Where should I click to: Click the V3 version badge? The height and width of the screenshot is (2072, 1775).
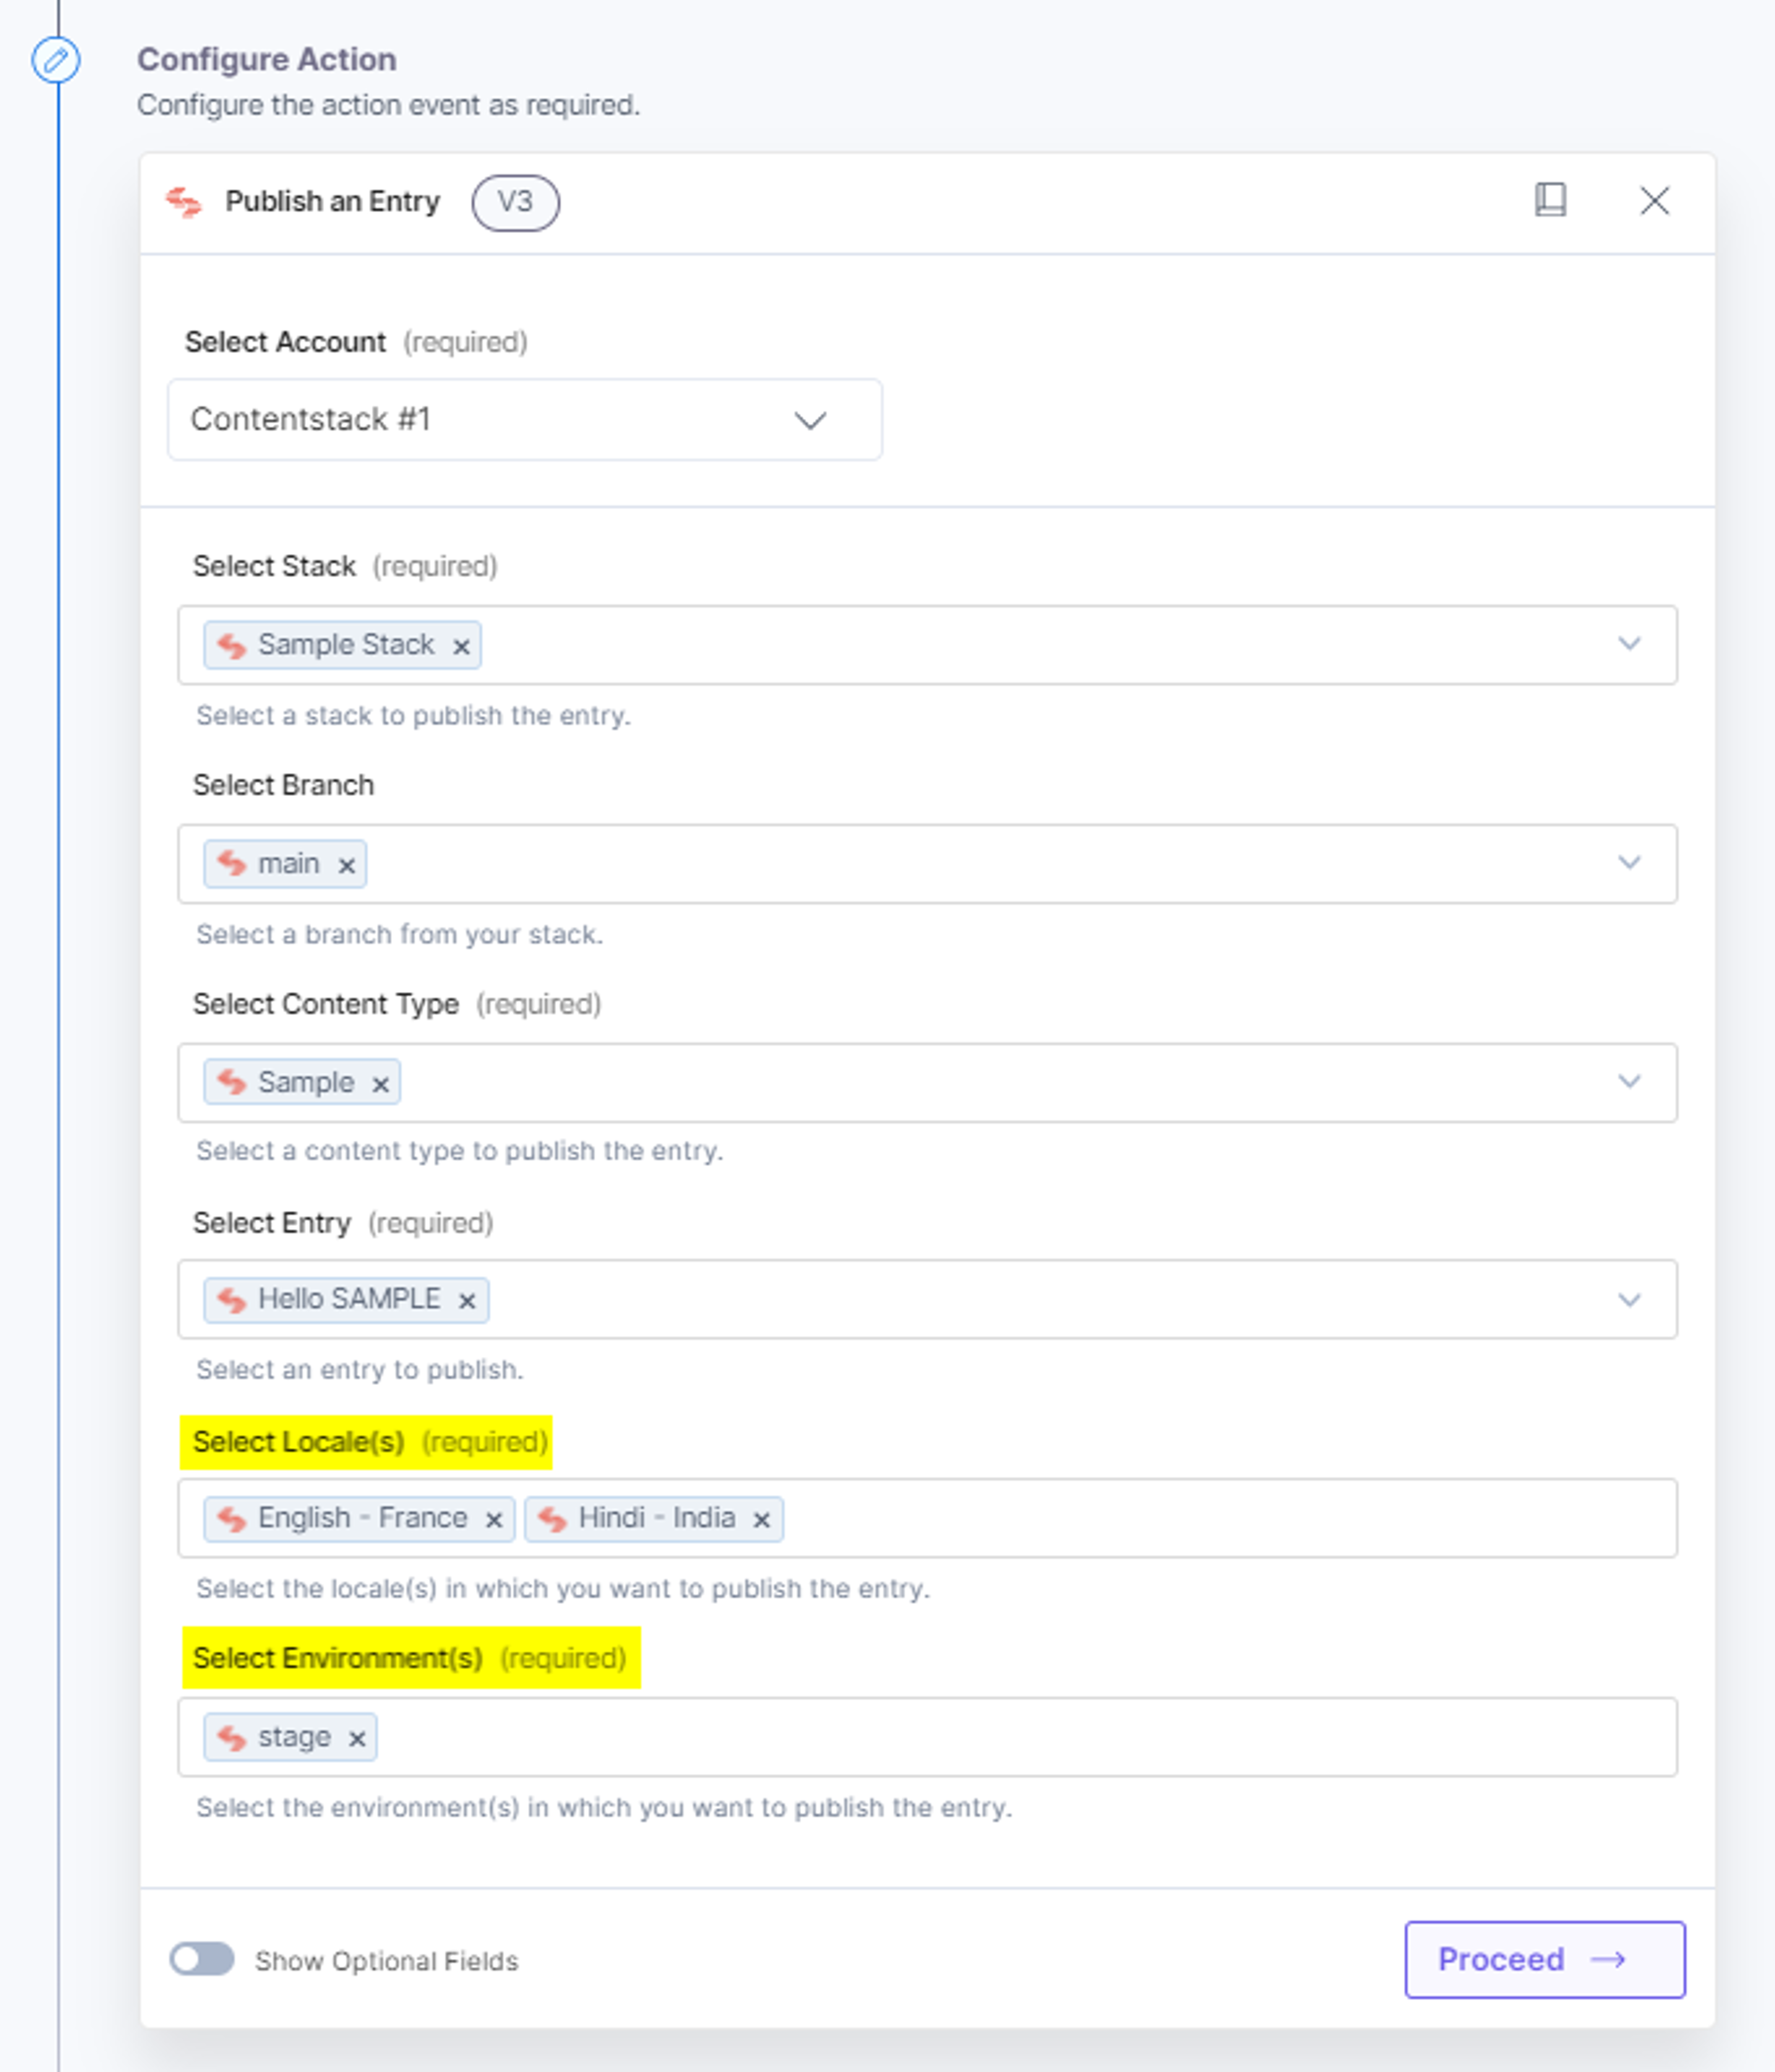point(515,202)
